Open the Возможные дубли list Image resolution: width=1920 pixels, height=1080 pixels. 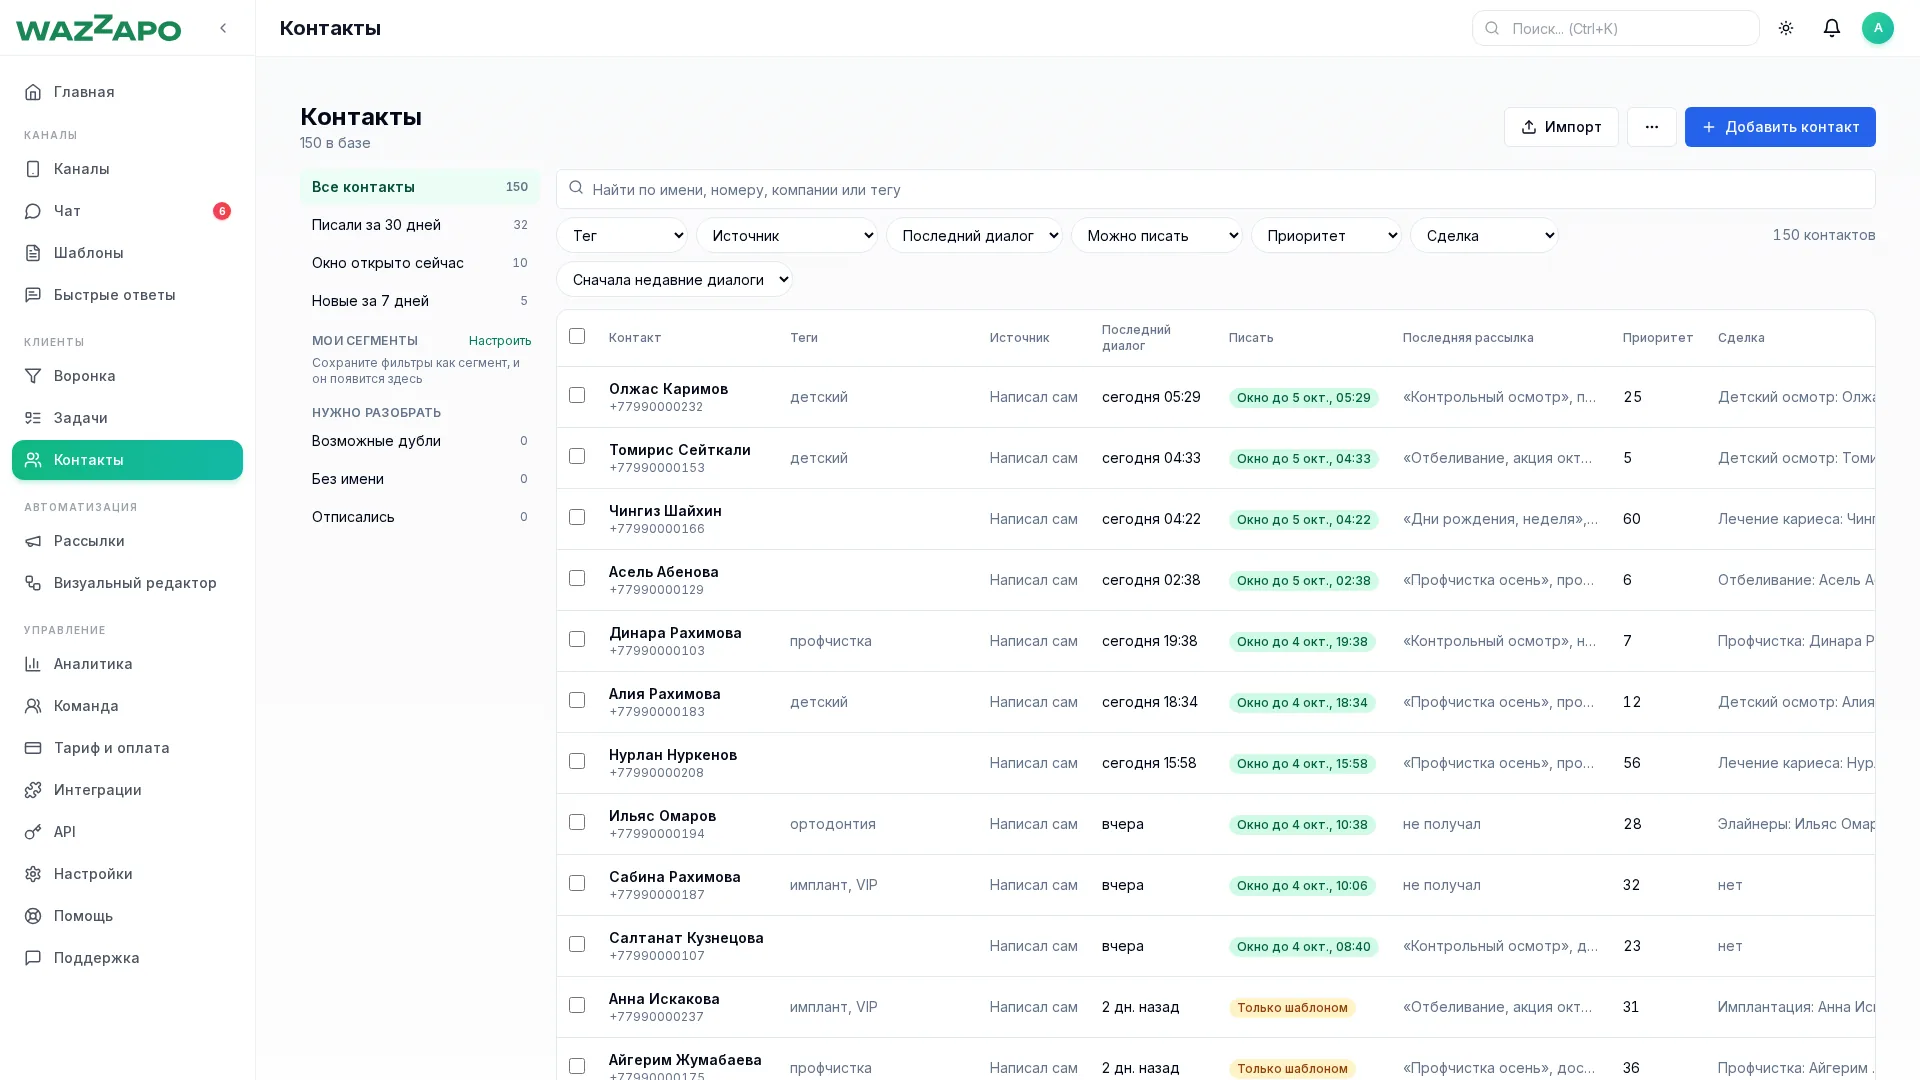420,441
